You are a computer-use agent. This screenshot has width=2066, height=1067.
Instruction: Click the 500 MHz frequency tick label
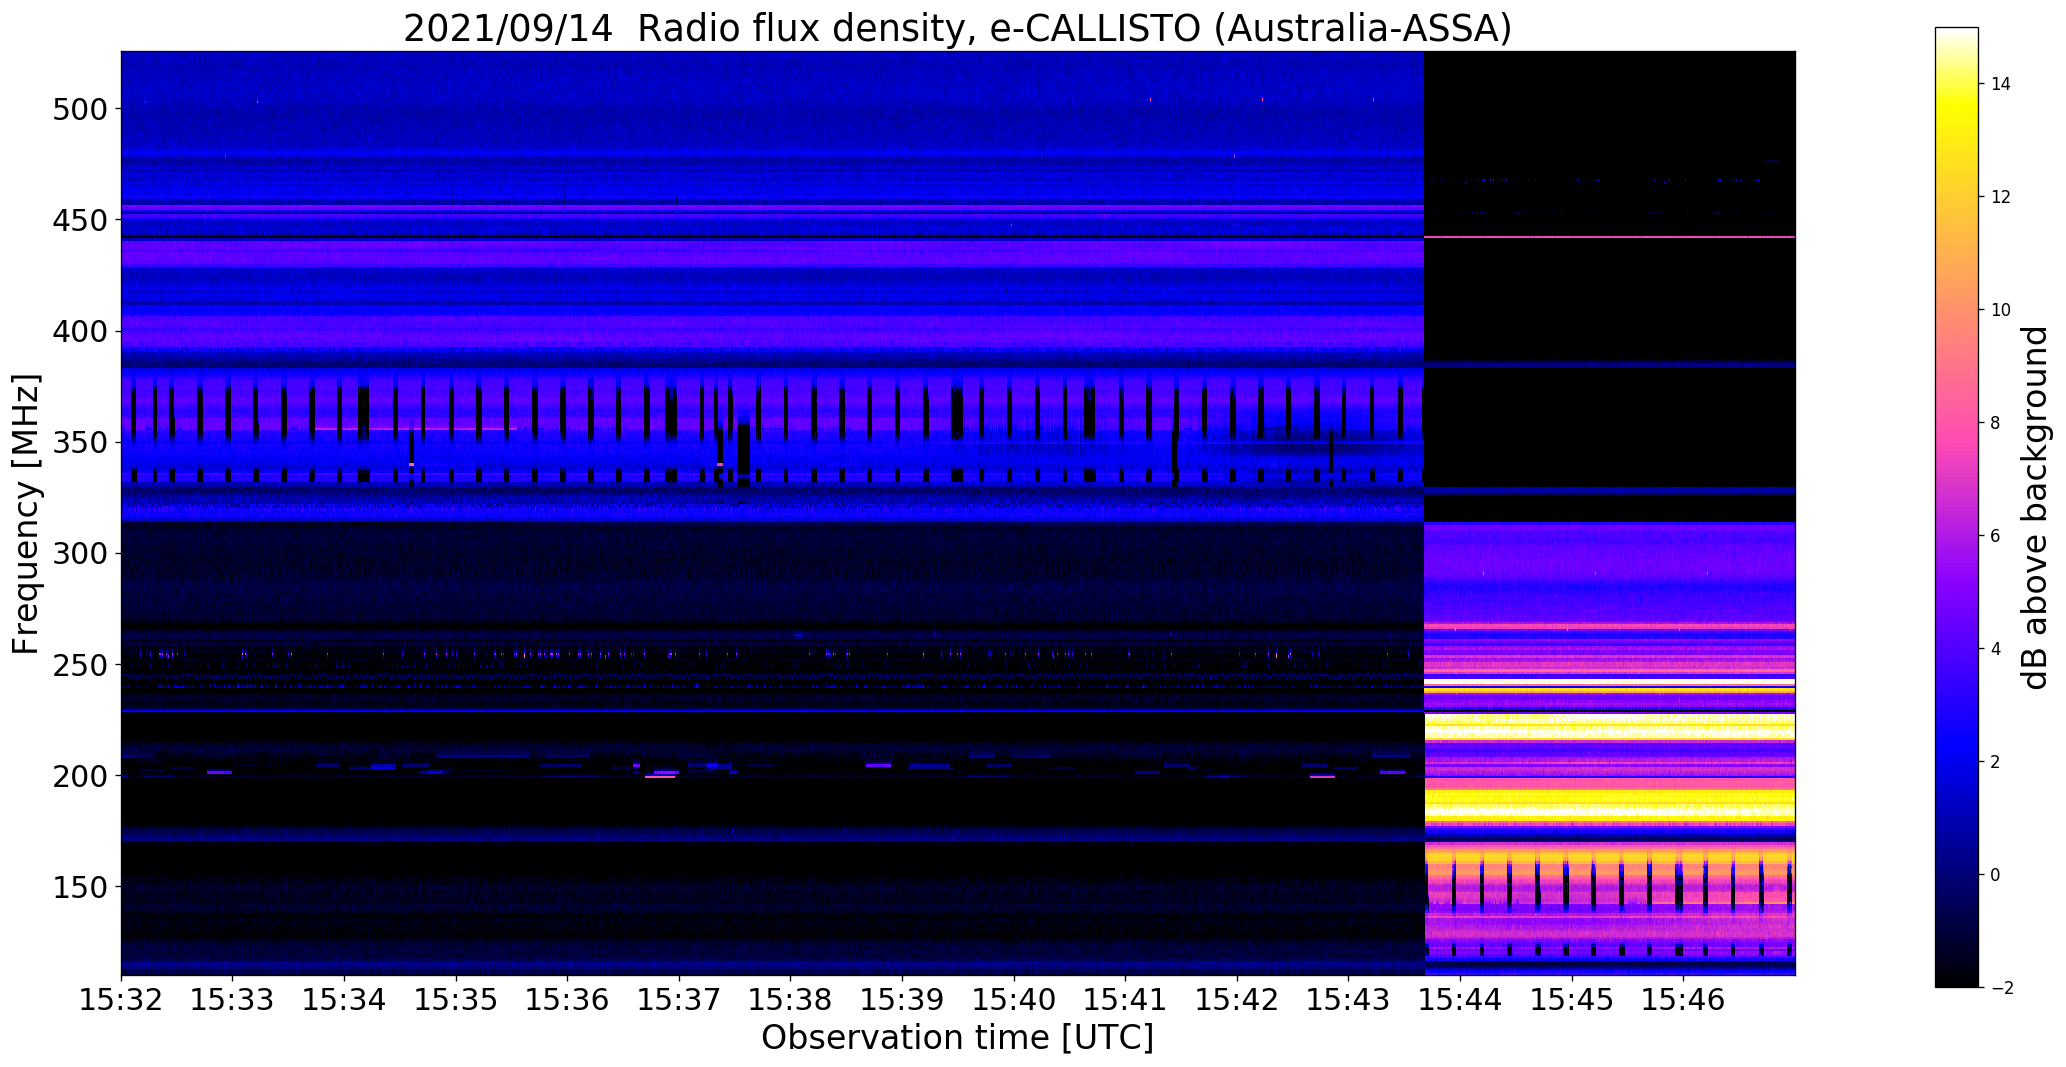pos(82,109)
